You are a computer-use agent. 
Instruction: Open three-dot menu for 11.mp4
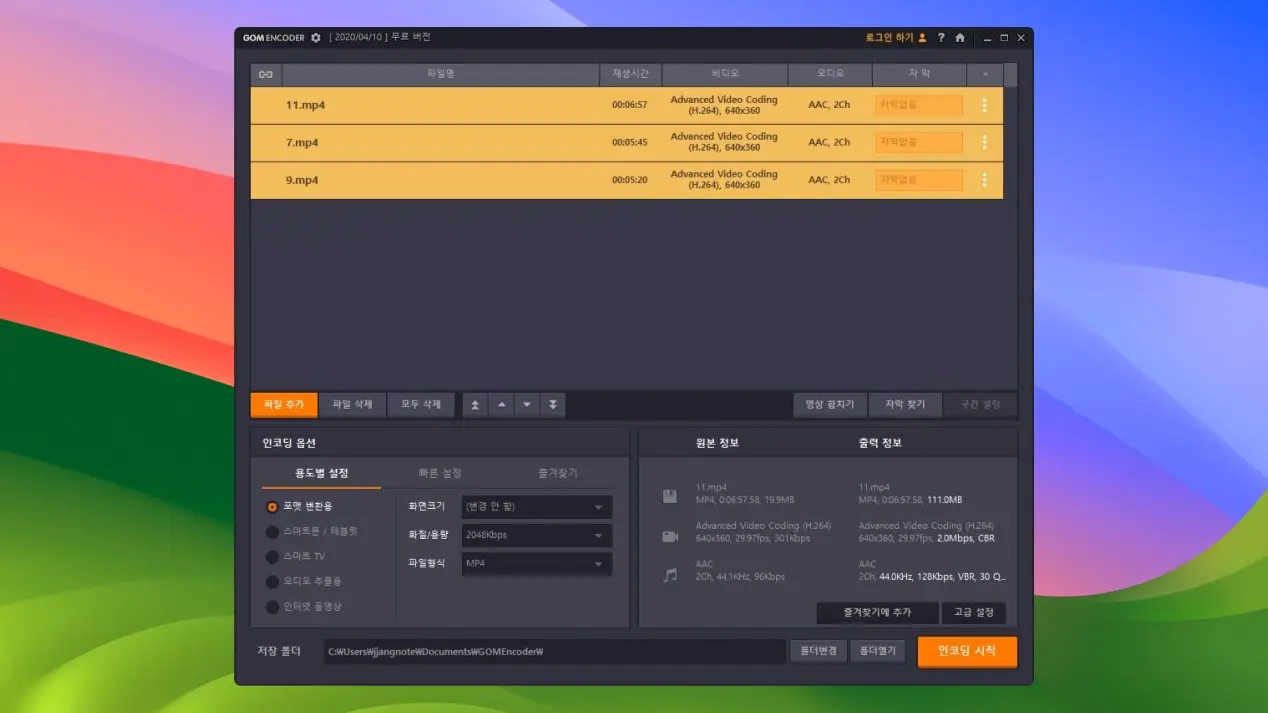click(x=984, y=105)
